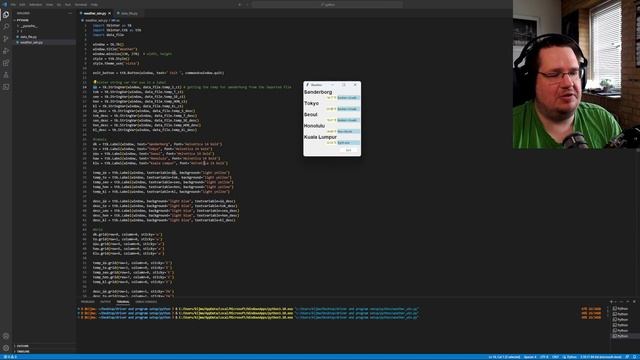Image resolution: width=640 pixels, height=360 pixels.
Task: Click the navigate back arrow
Action: point(240,4)
